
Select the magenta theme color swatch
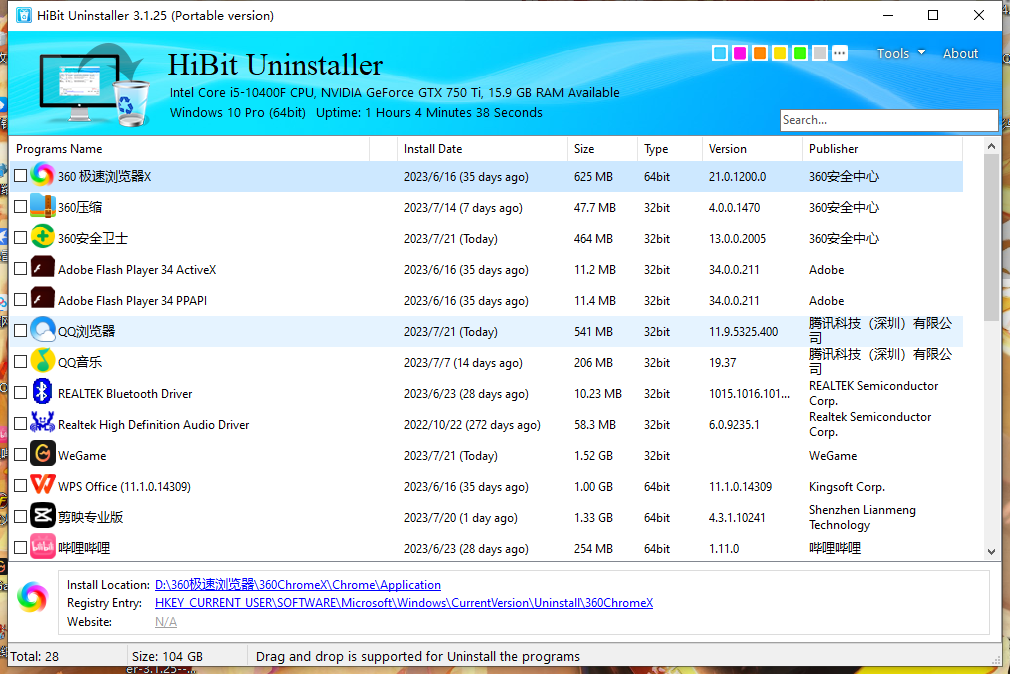tap(740, 53)
